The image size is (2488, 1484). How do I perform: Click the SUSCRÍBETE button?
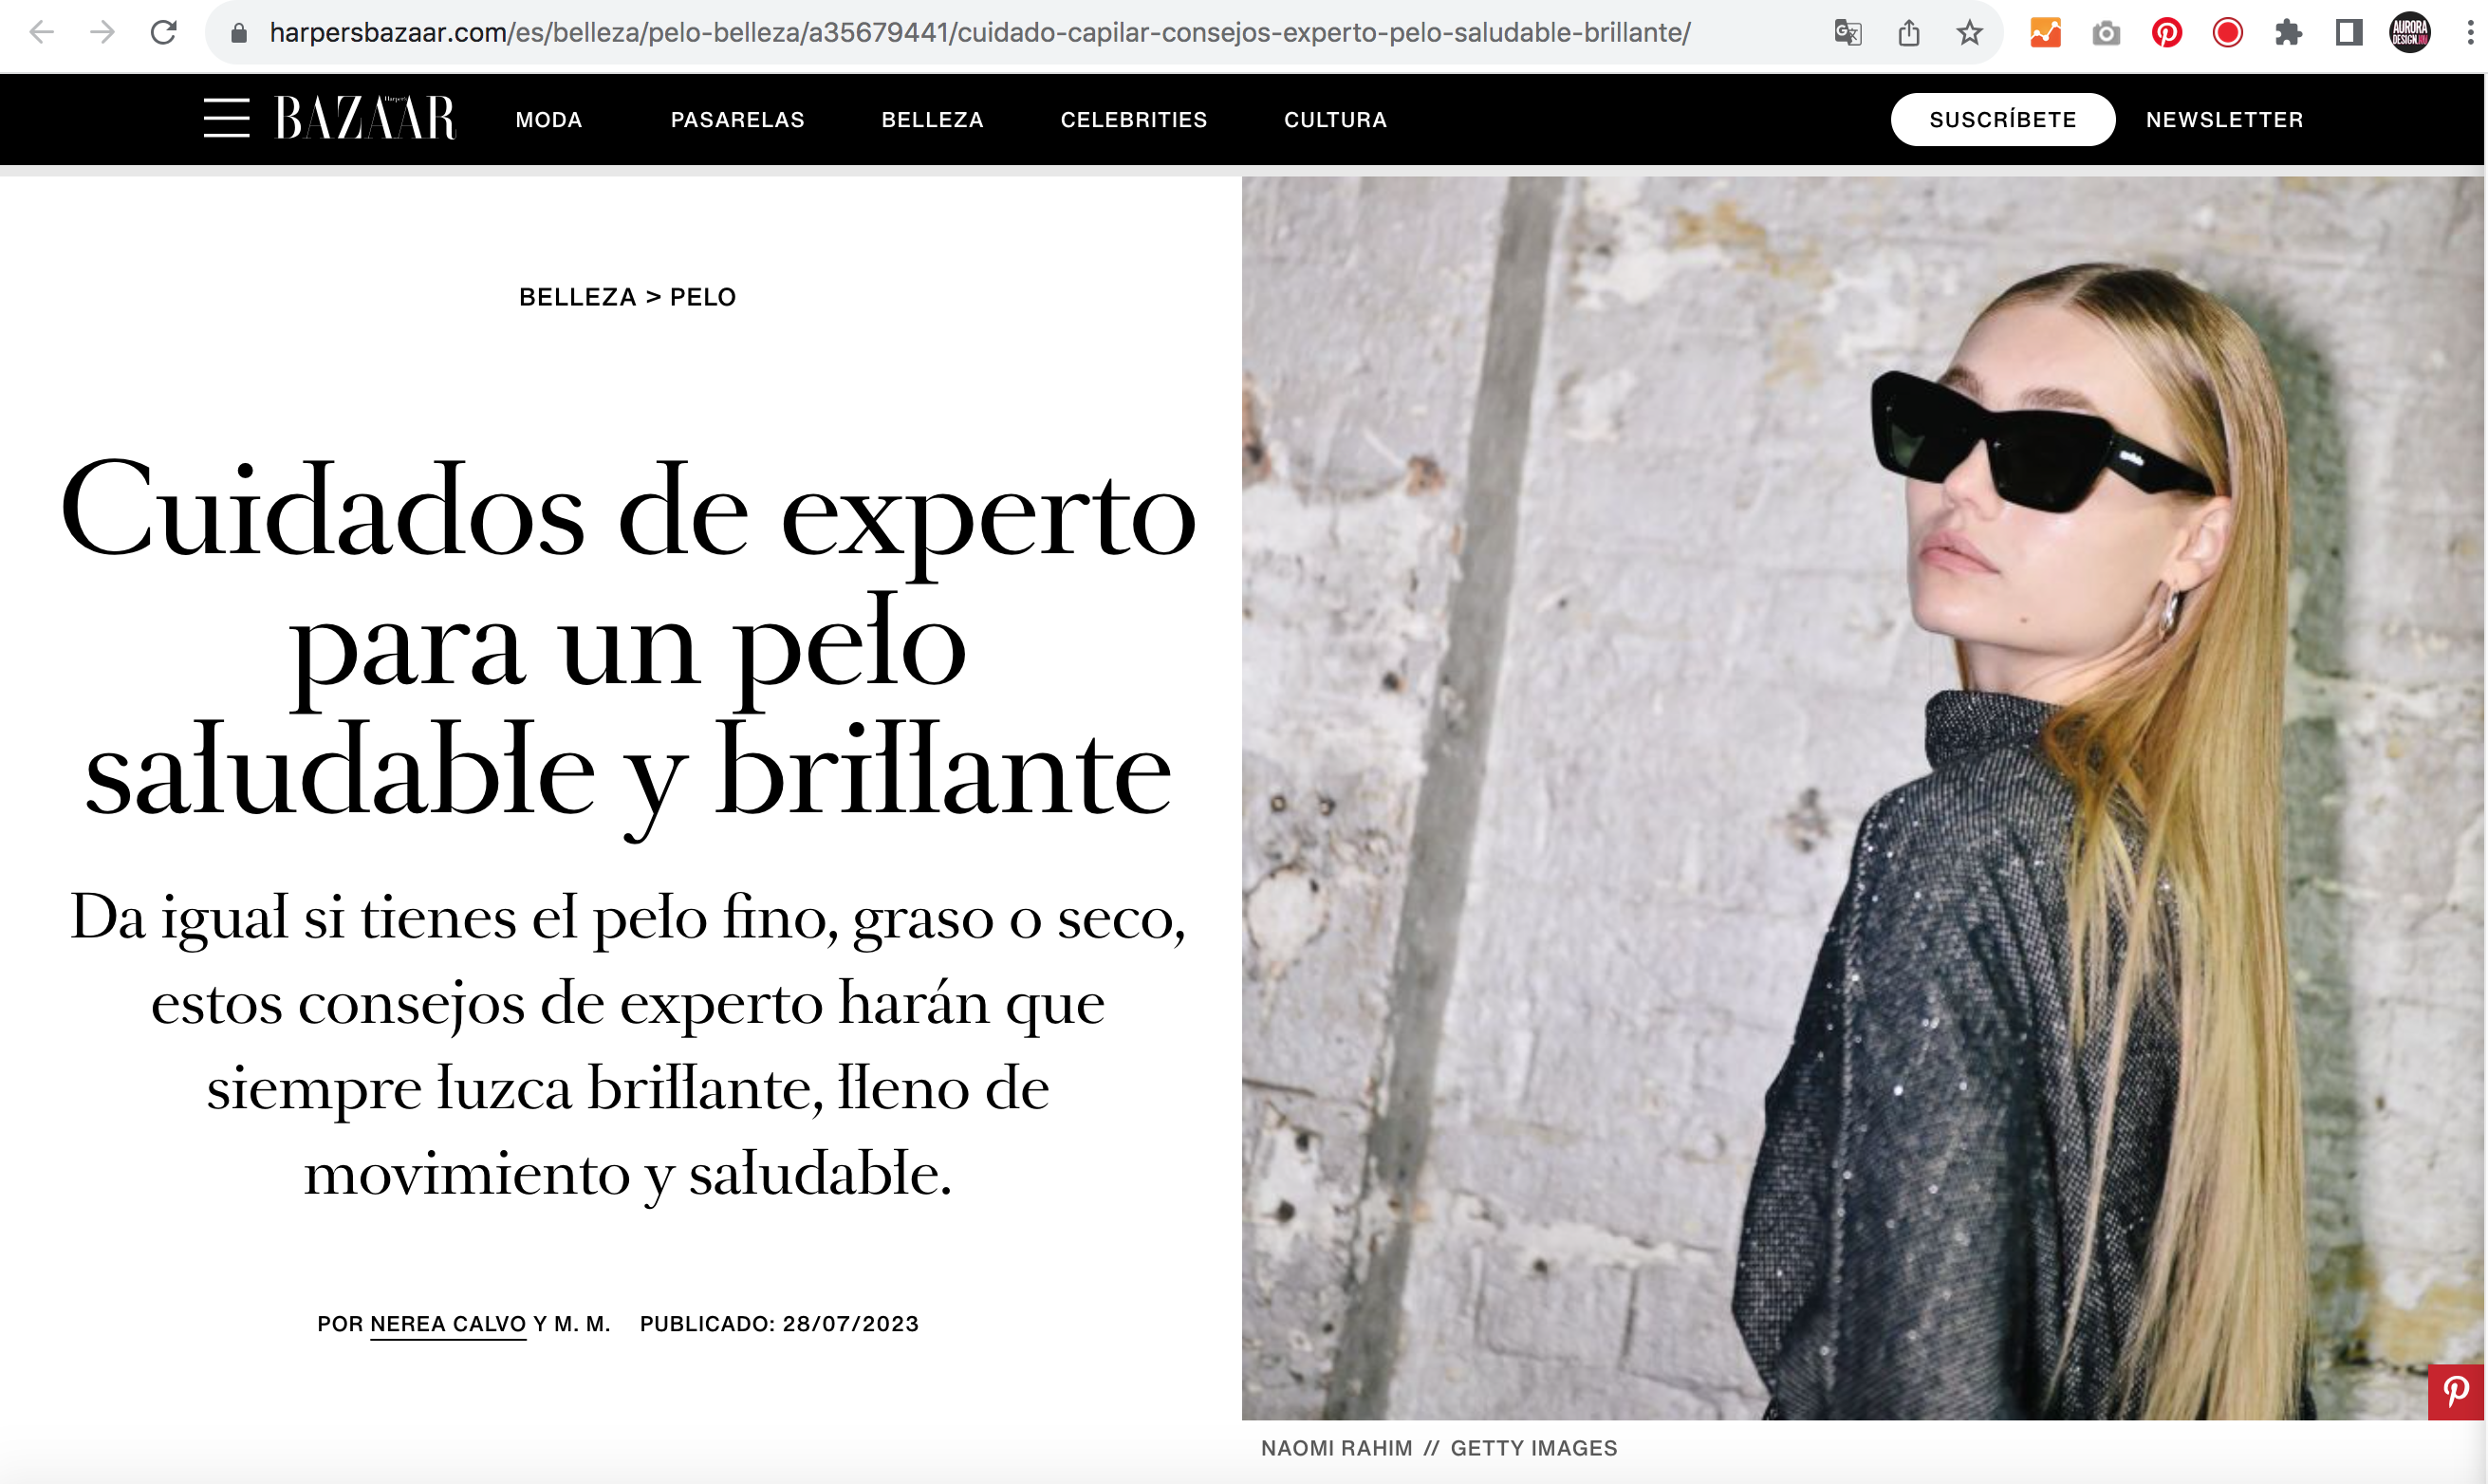[2002, 120]
